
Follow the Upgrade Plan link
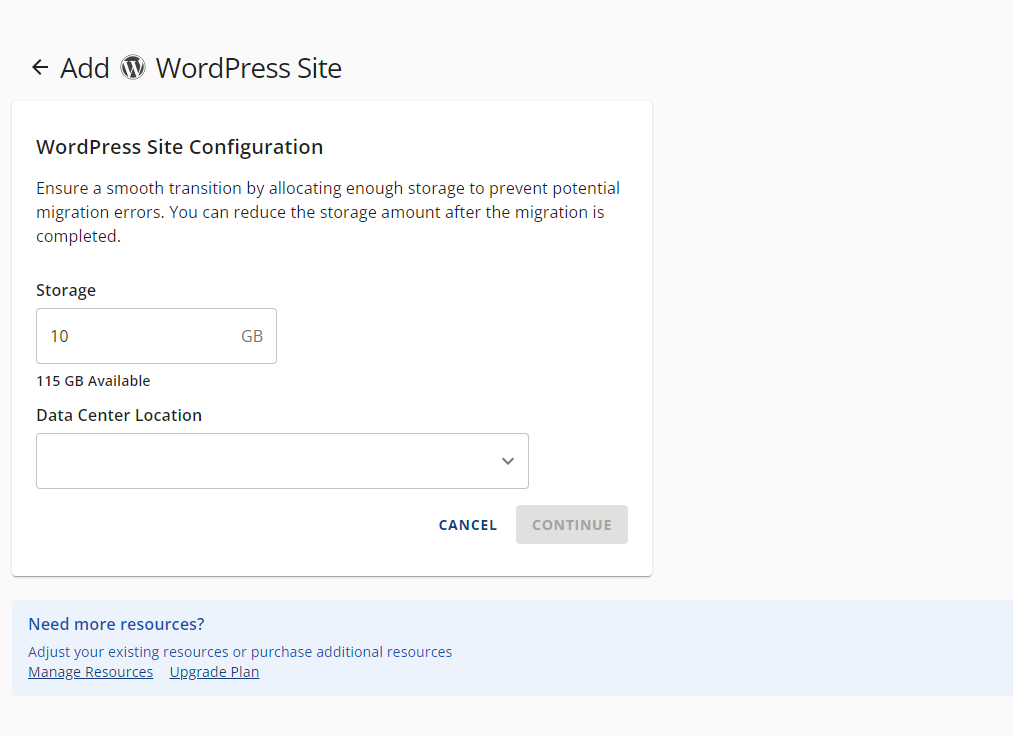[x=213, y=671]
